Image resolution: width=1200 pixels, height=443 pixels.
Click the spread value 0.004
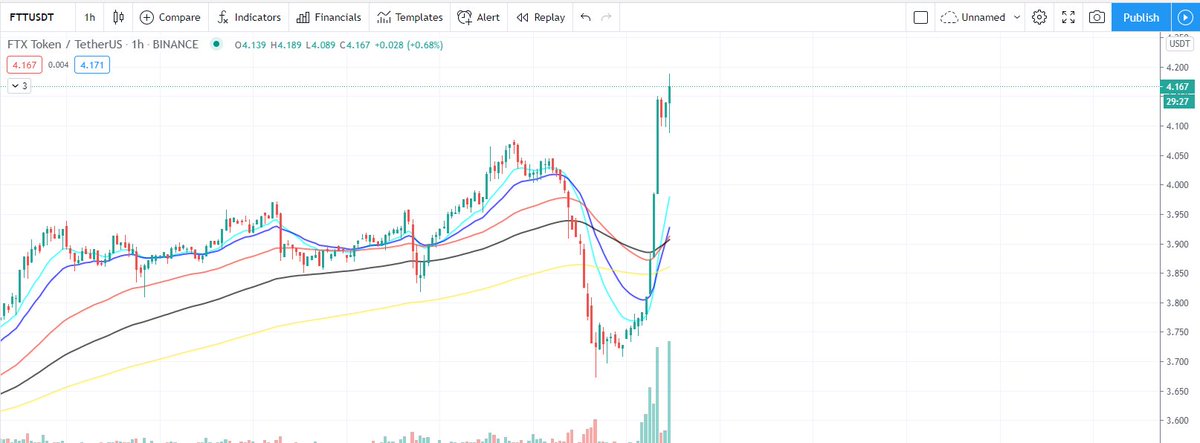[x=57, y=64]
